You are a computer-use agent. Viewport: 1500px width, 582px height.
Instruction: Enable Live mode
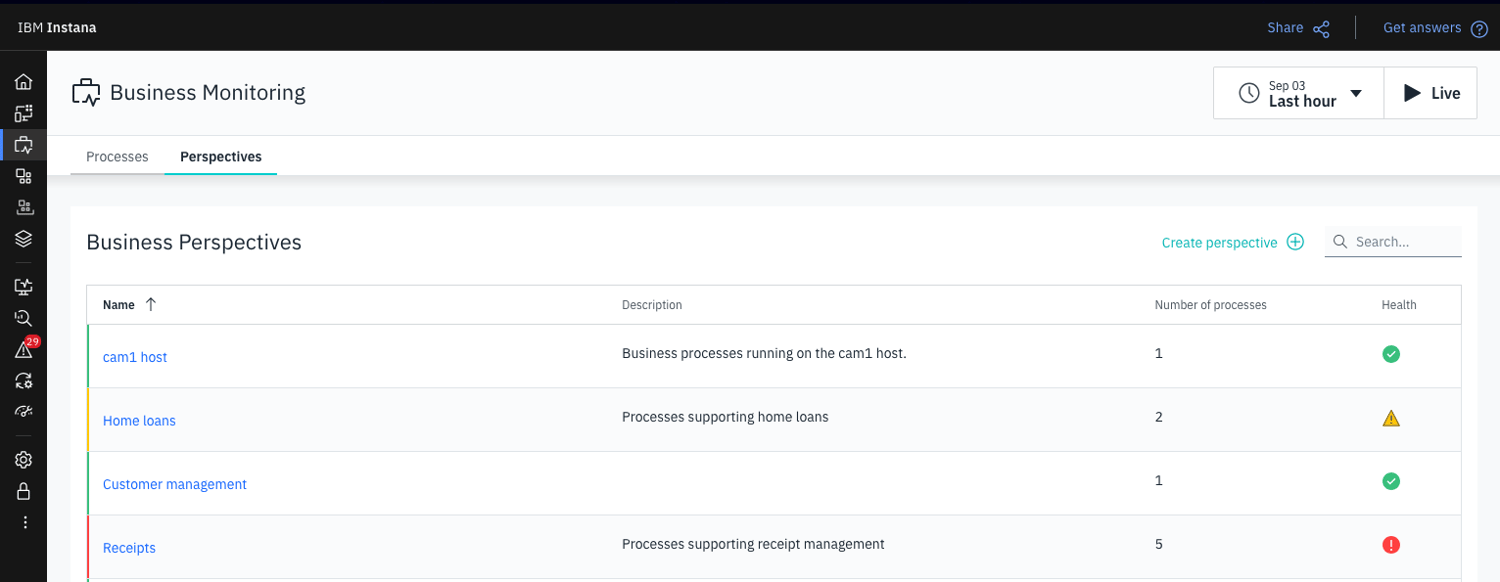coord(1430,92)
